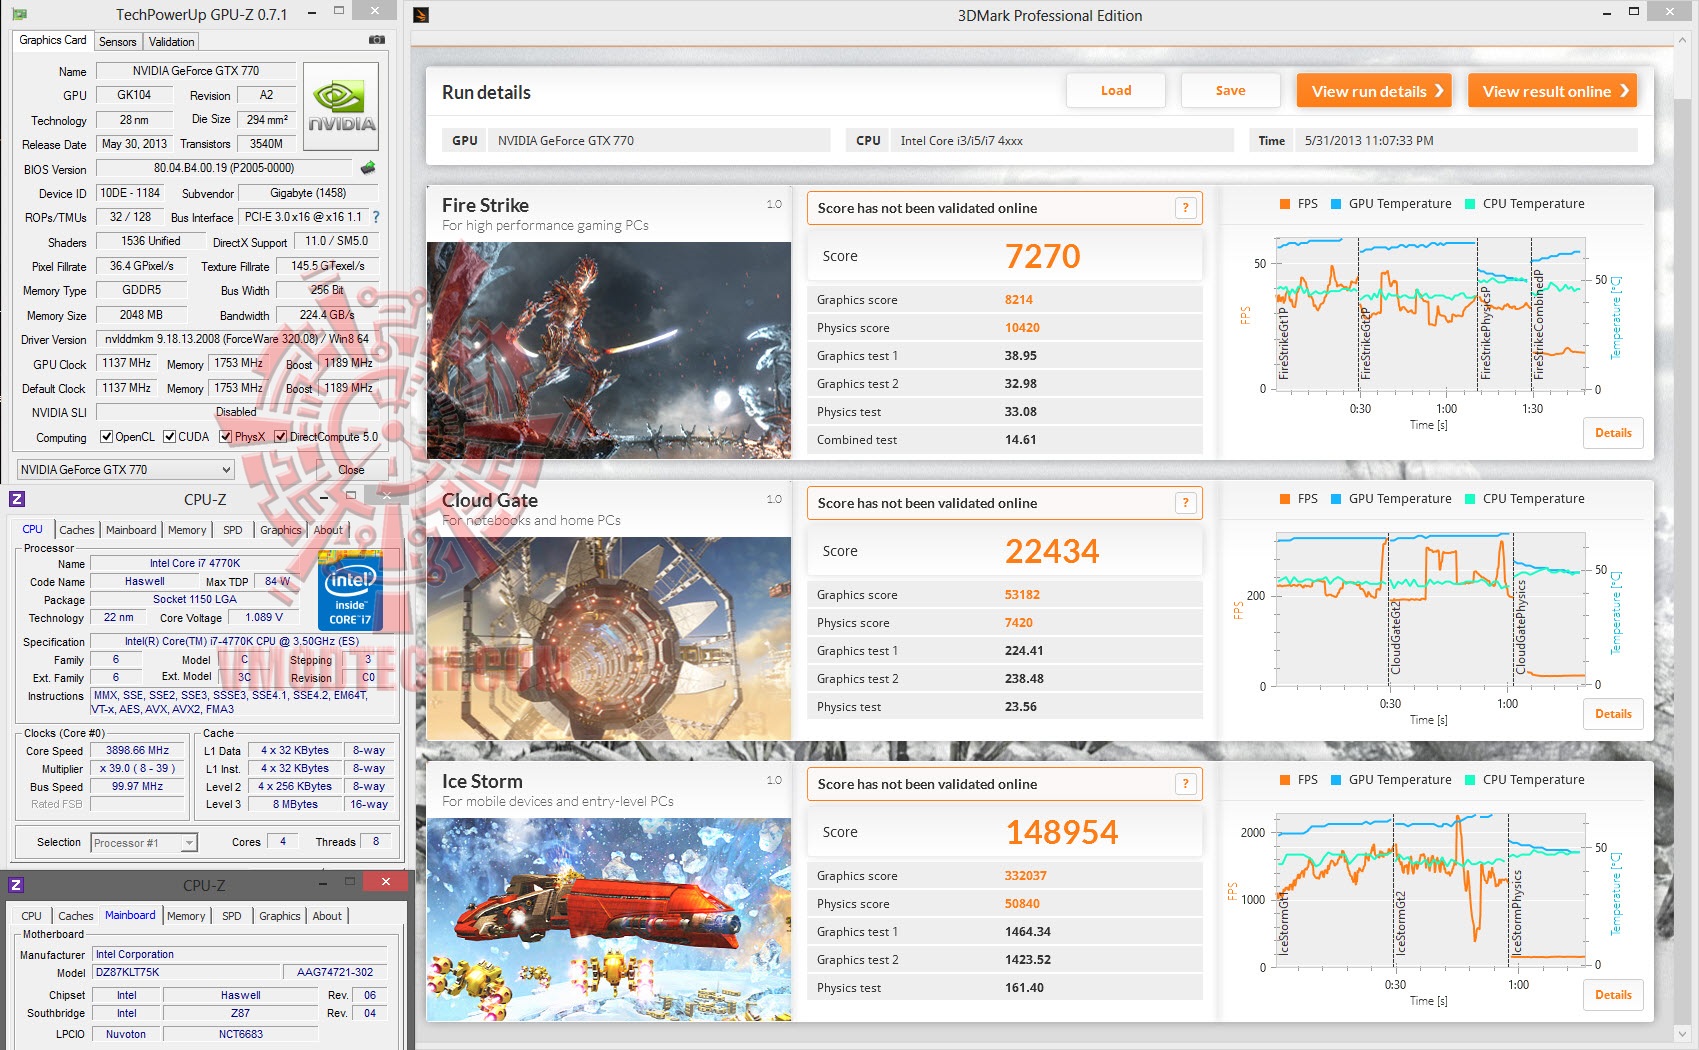This screenshot has height=1050, width=1699.
Task: Click the CPU-Z icon in the Processor window title
Action: 17,499
